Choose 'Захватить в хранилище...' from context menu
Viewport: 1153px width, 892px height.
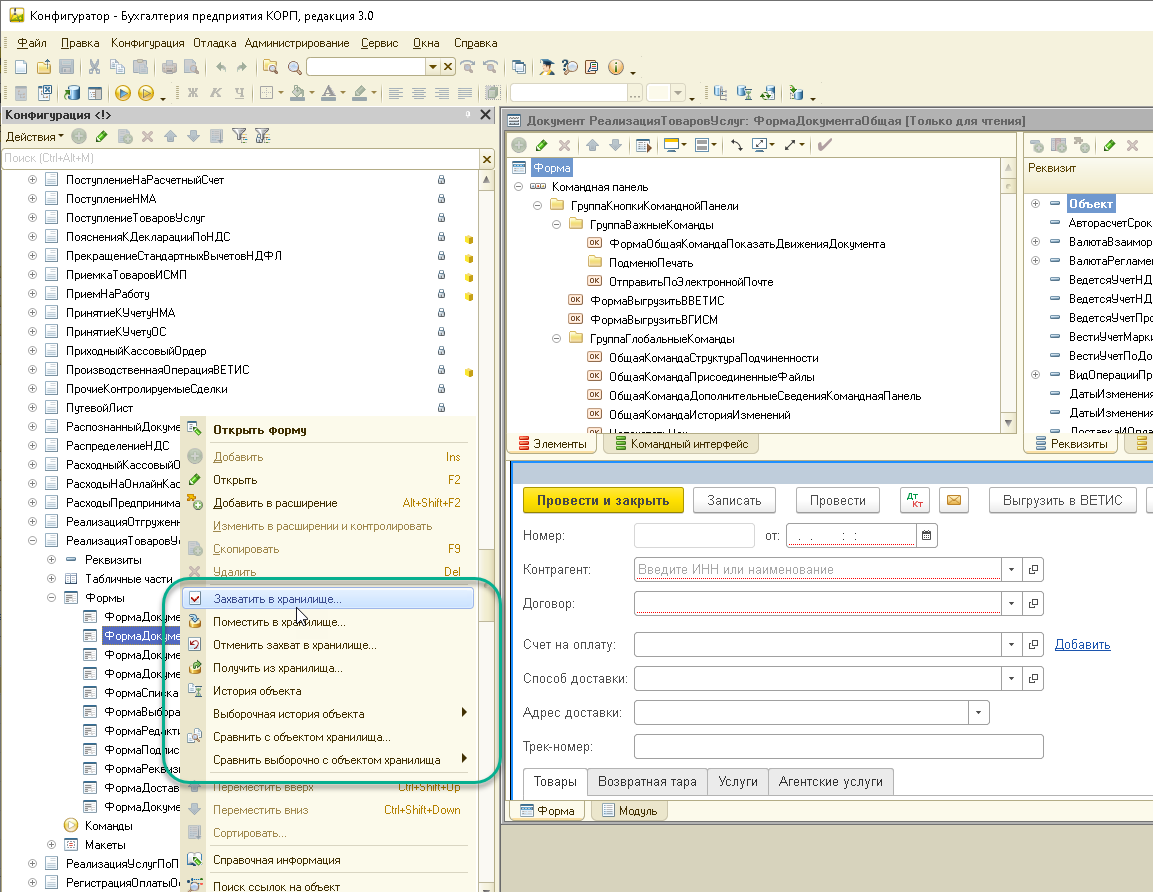(277, 599)
